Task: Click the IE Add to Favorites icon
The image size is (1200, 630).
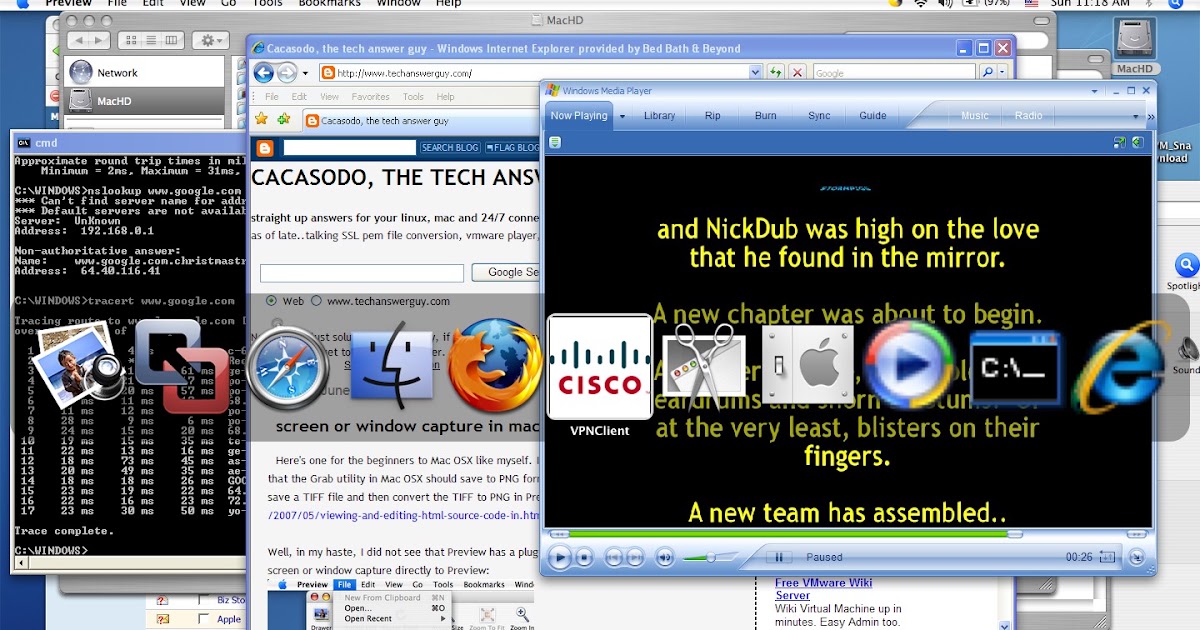Action: (x=283, y=119)
